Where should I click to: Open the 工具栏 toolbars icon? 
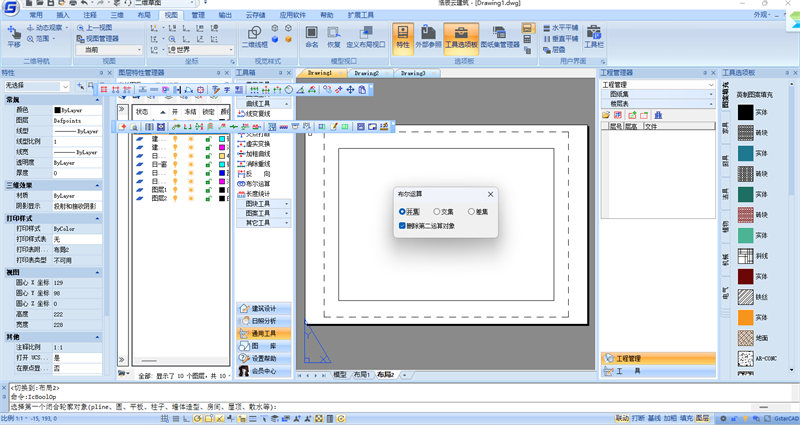593,37
